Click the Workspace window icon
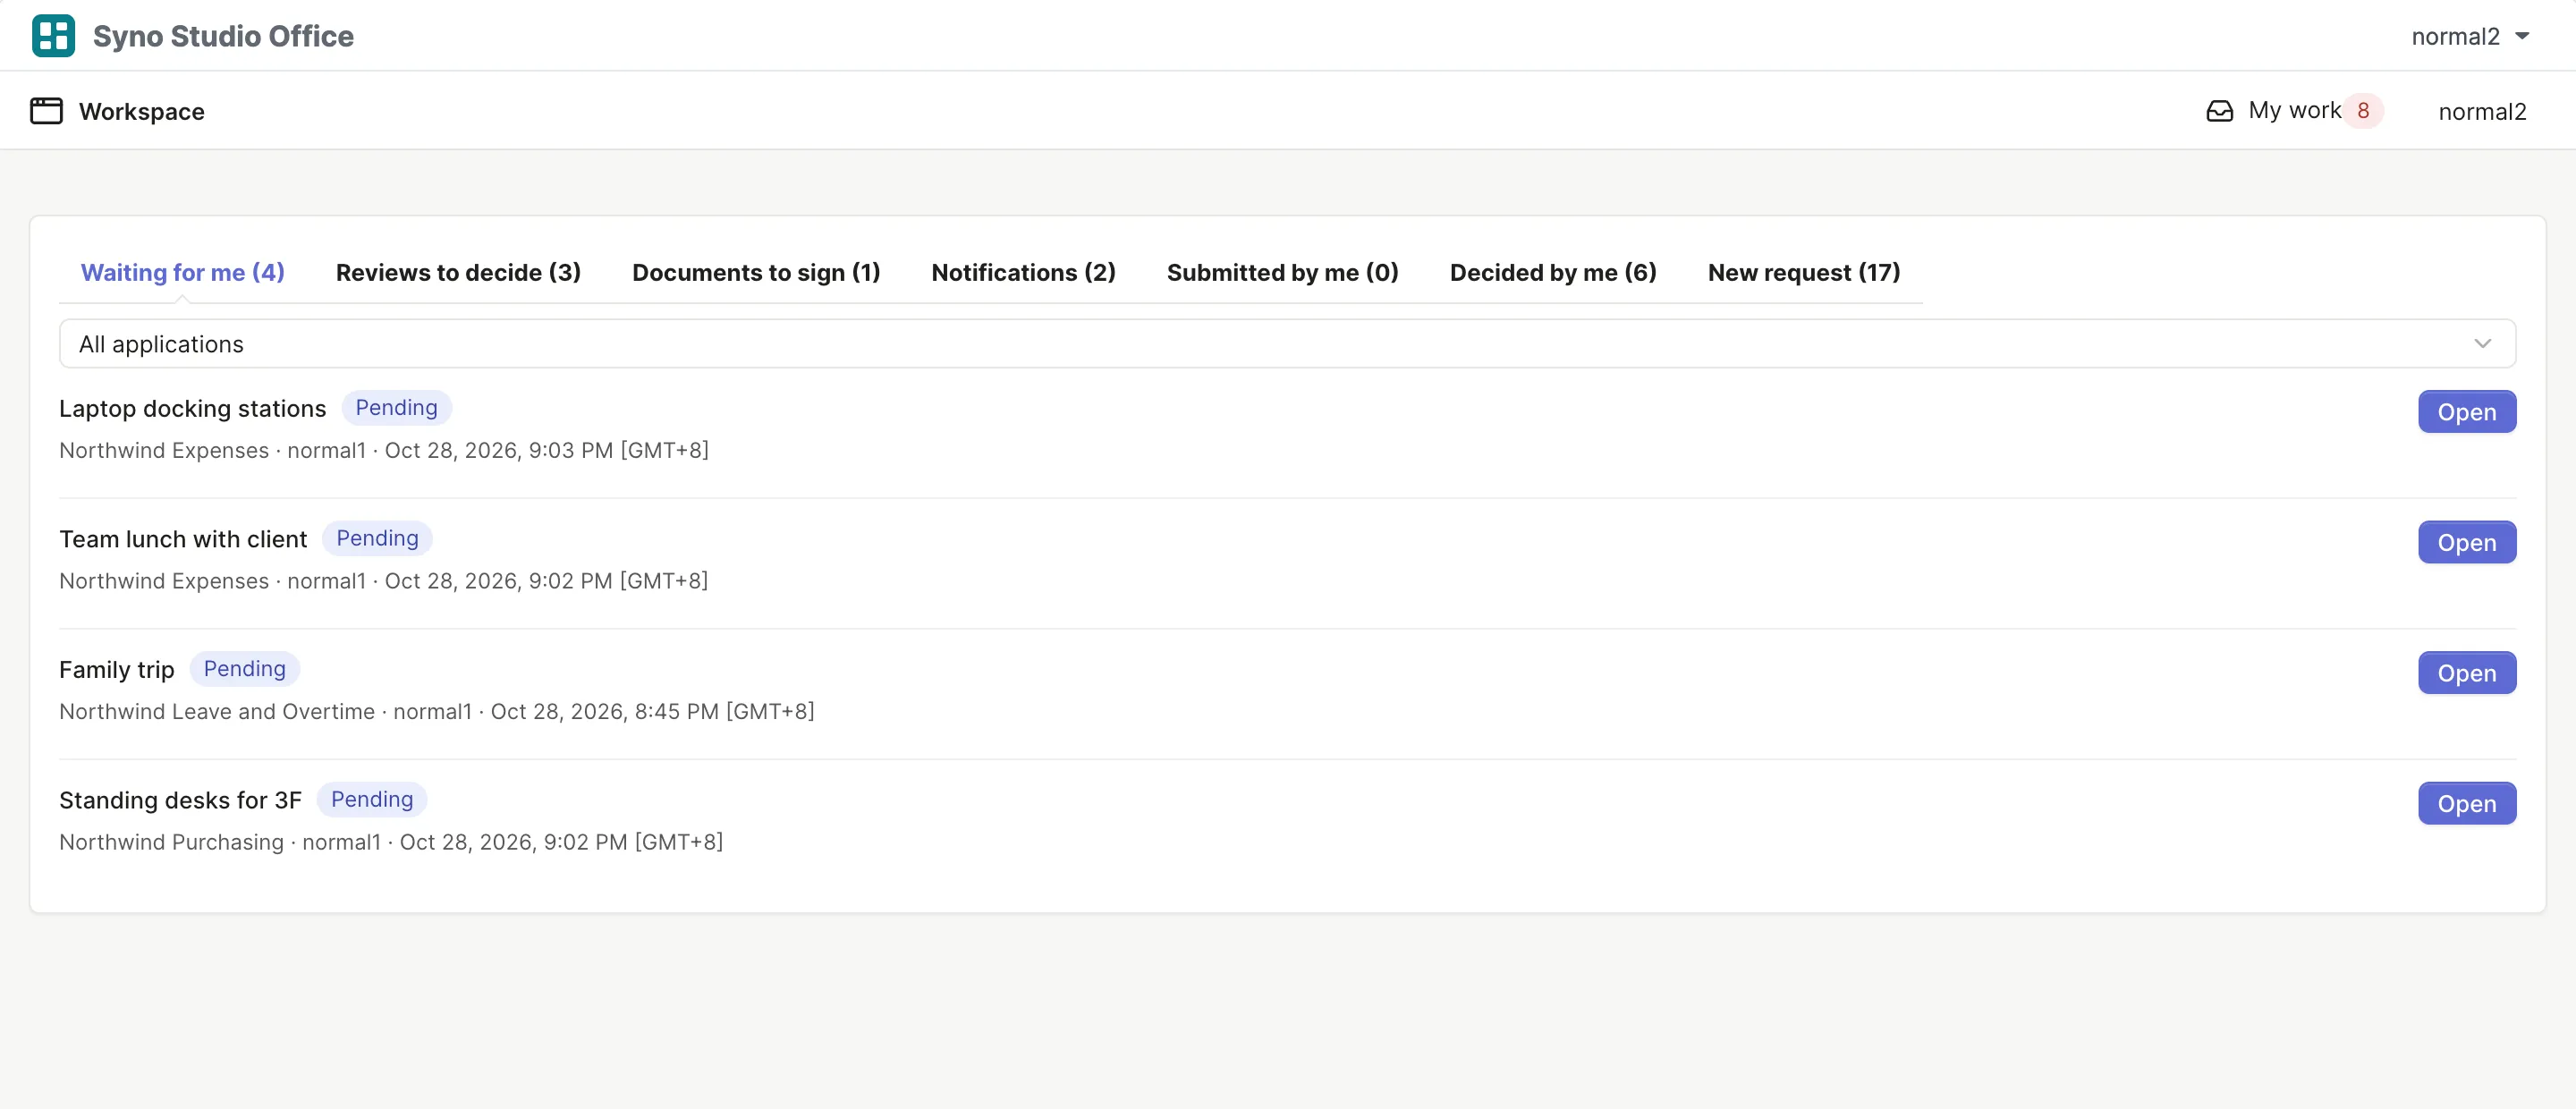The width and height of the screenshot is (2576, 1109). pos(46,111)
